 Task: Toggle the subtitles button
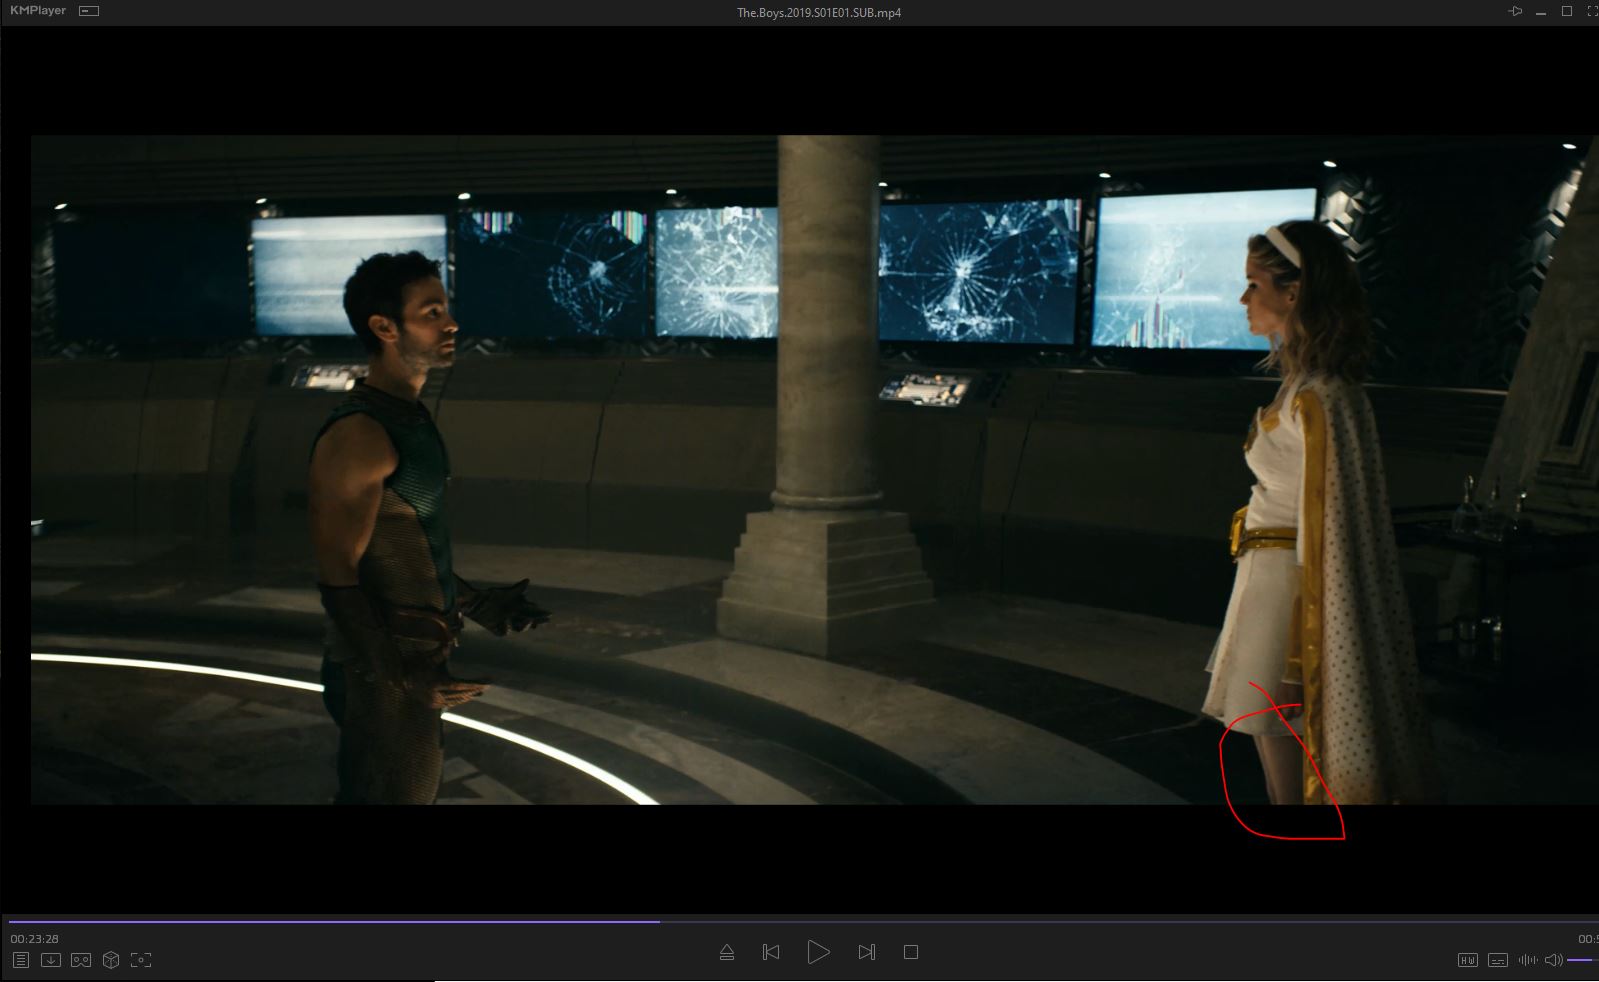coord(1498,960)
